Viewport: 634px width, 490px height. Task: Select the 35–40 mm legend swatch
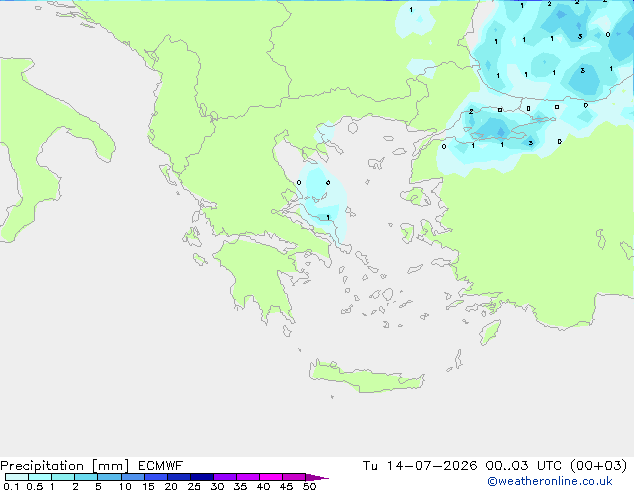tap(248, 477)
